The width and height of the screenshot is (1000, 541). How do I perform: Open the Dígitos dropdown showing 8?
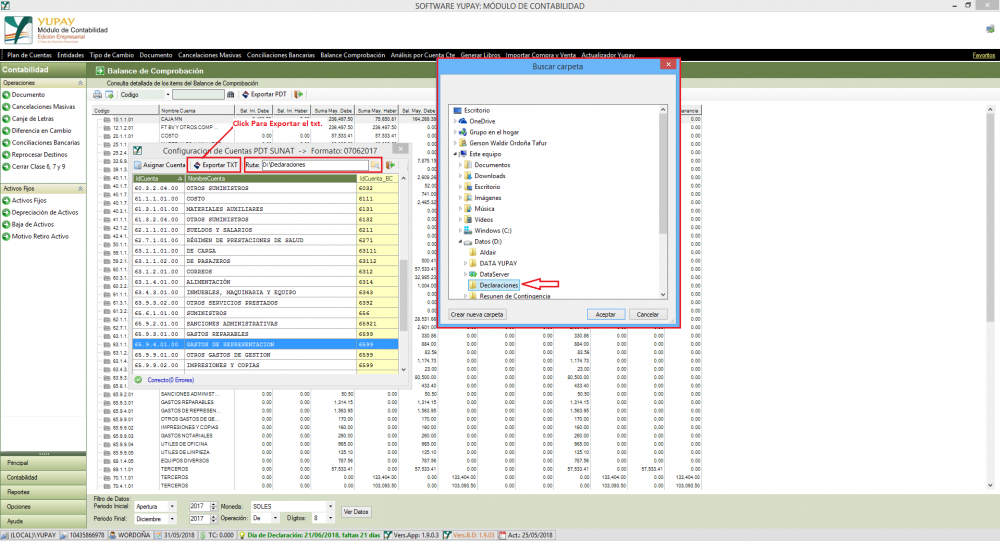point(330,519)
